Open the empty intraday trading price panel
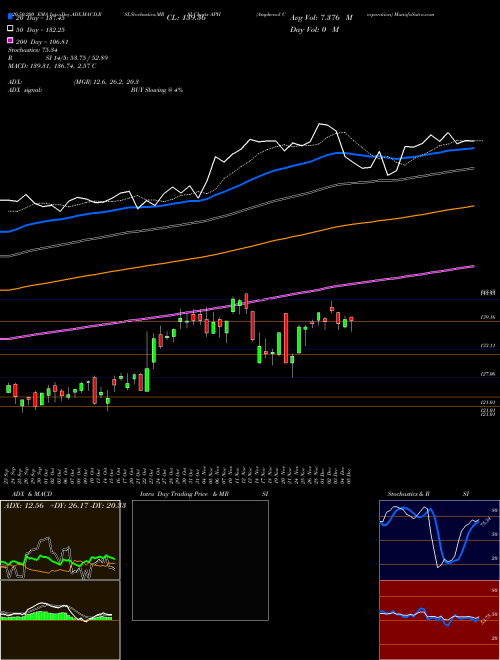 coord(200,560)
